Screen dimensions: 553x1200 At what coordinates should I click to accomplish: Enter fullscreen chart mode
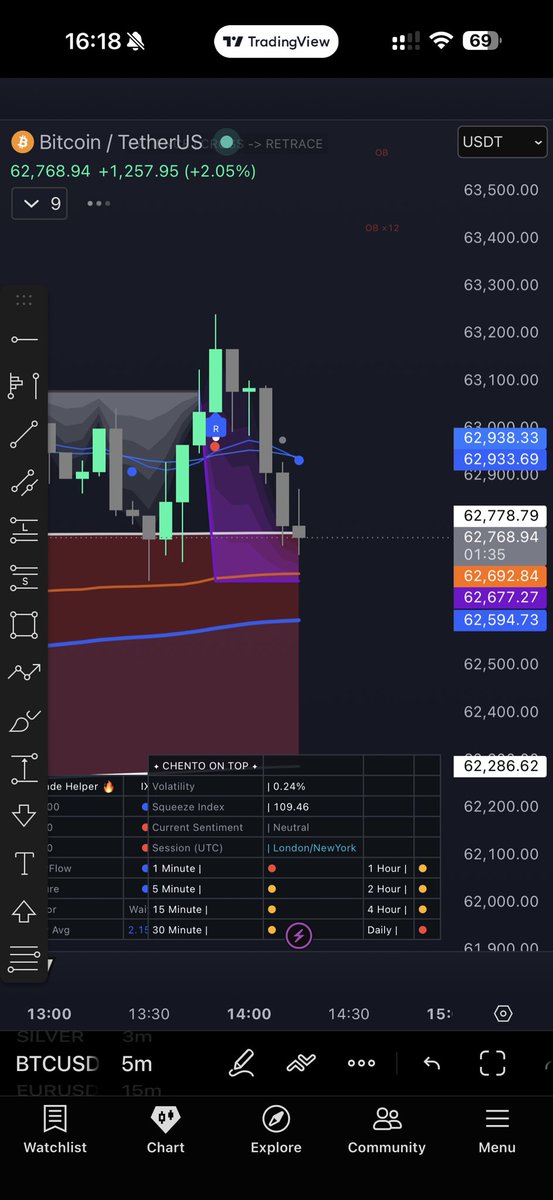pos(492,1063)
